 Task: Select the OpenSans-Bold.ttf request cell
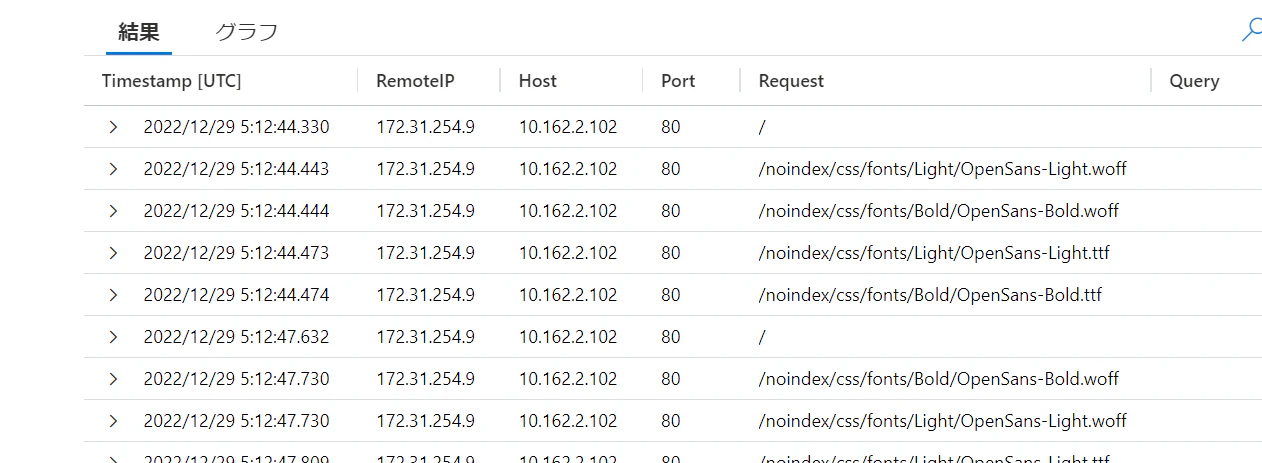point(930,295)
